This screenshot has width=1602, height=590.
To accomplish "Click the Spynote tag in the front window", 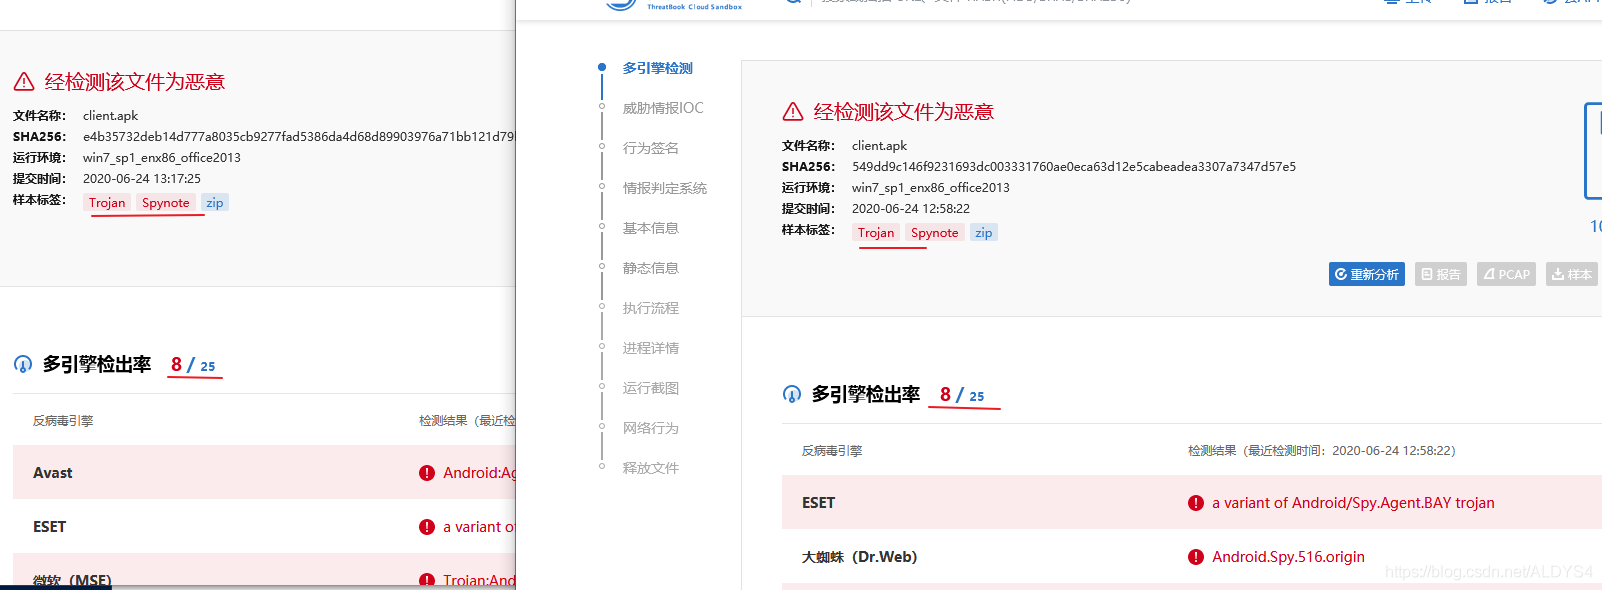I will click(935, 233).
